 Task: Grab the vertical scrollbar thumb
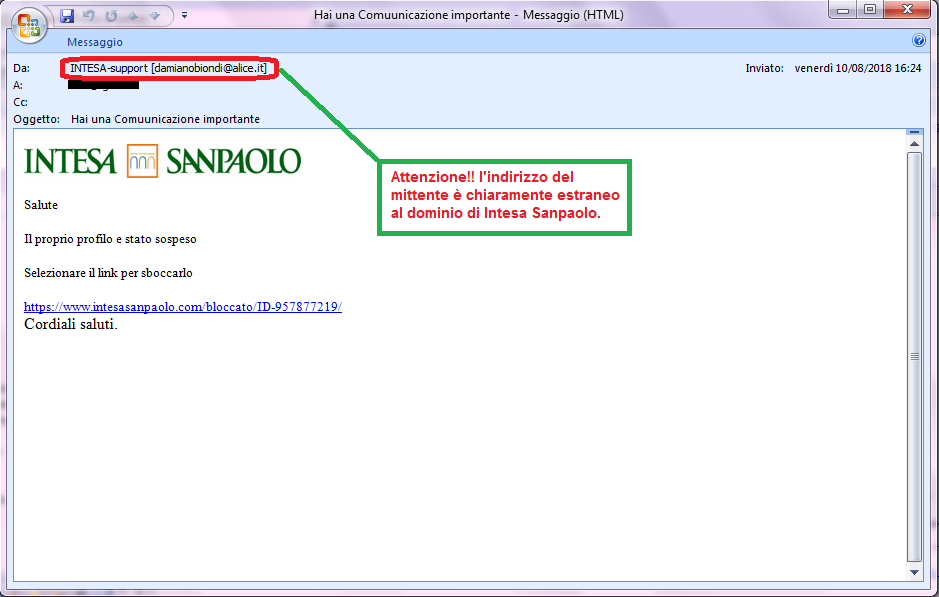point(914,357)
